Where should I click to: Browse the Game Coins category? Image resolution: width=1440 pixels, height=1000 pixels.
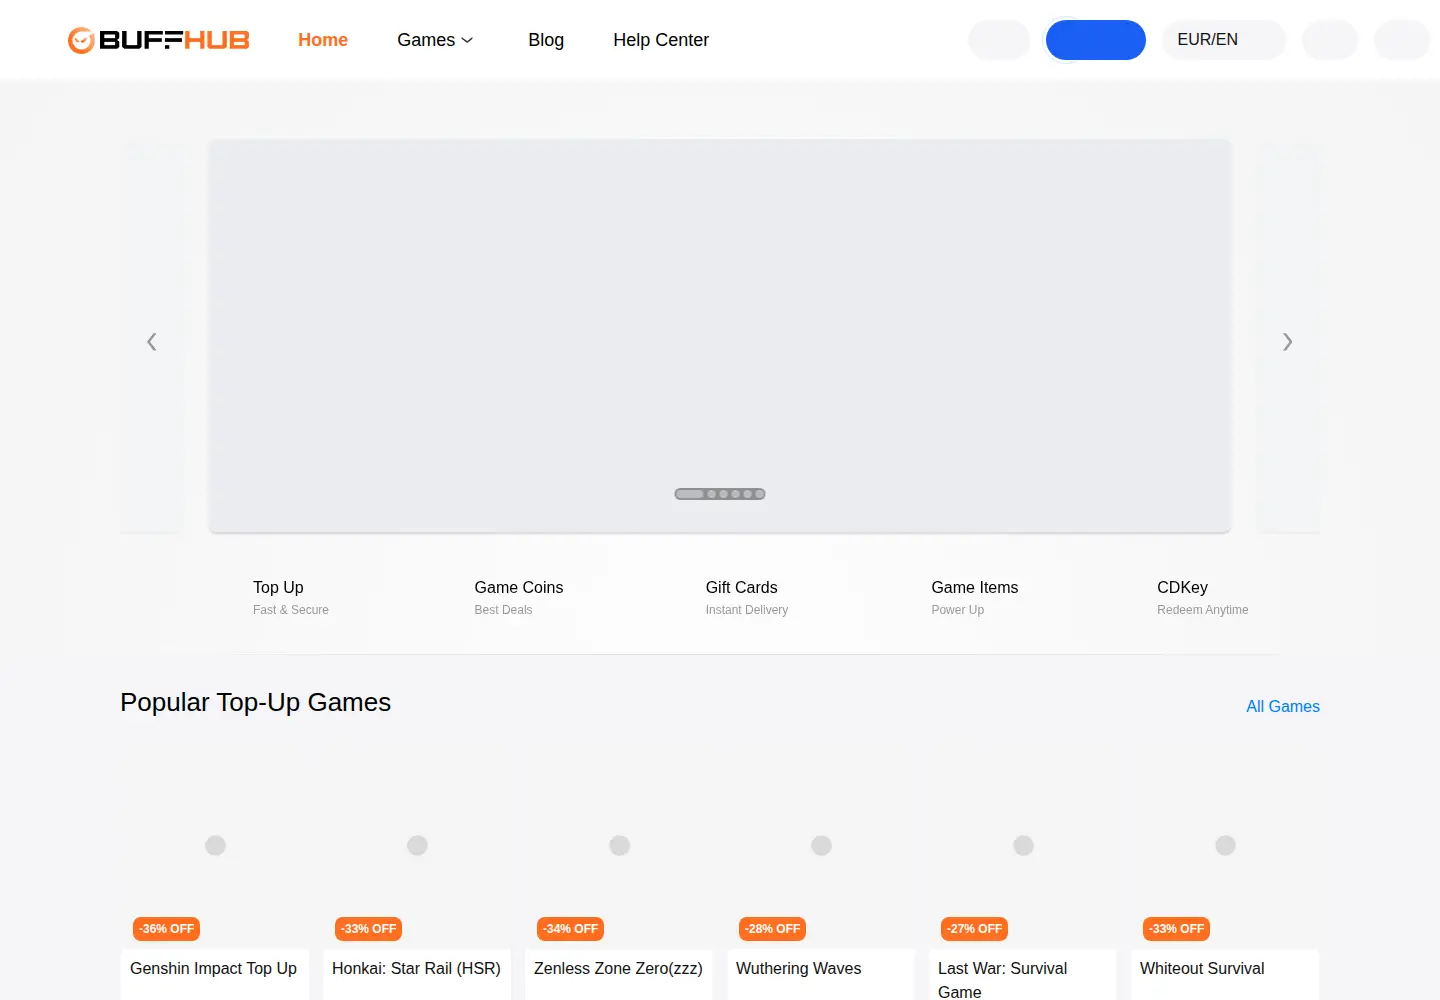518,597
